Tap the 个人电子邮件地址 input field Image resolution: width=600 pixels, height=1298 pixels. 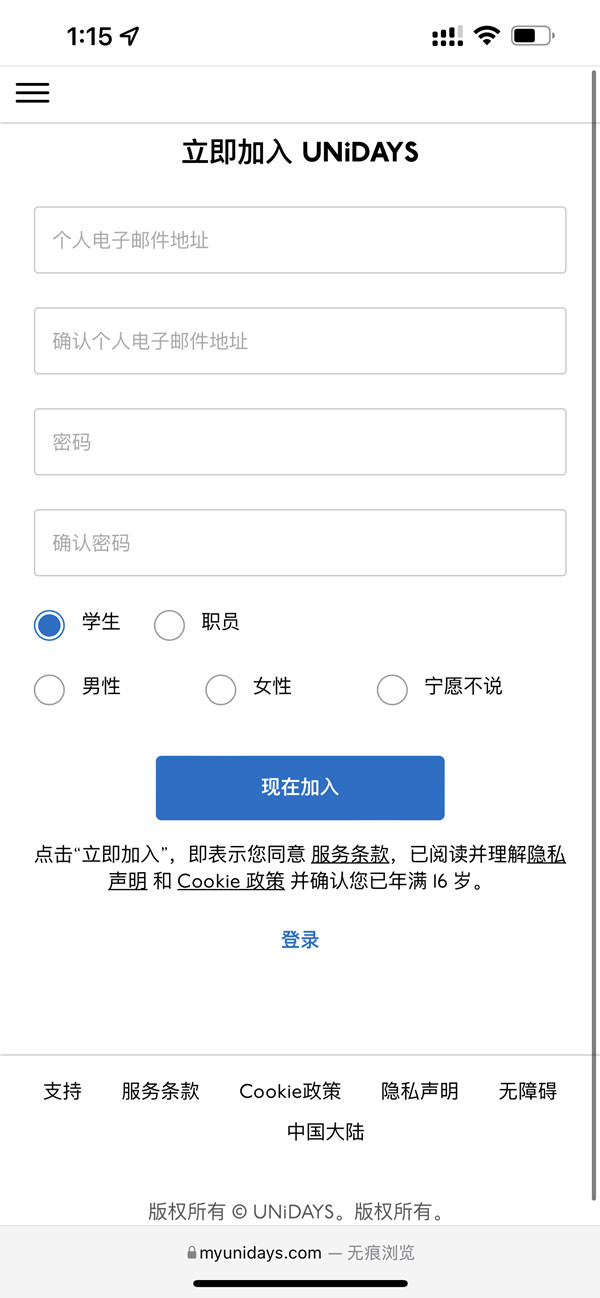(300, 240)
